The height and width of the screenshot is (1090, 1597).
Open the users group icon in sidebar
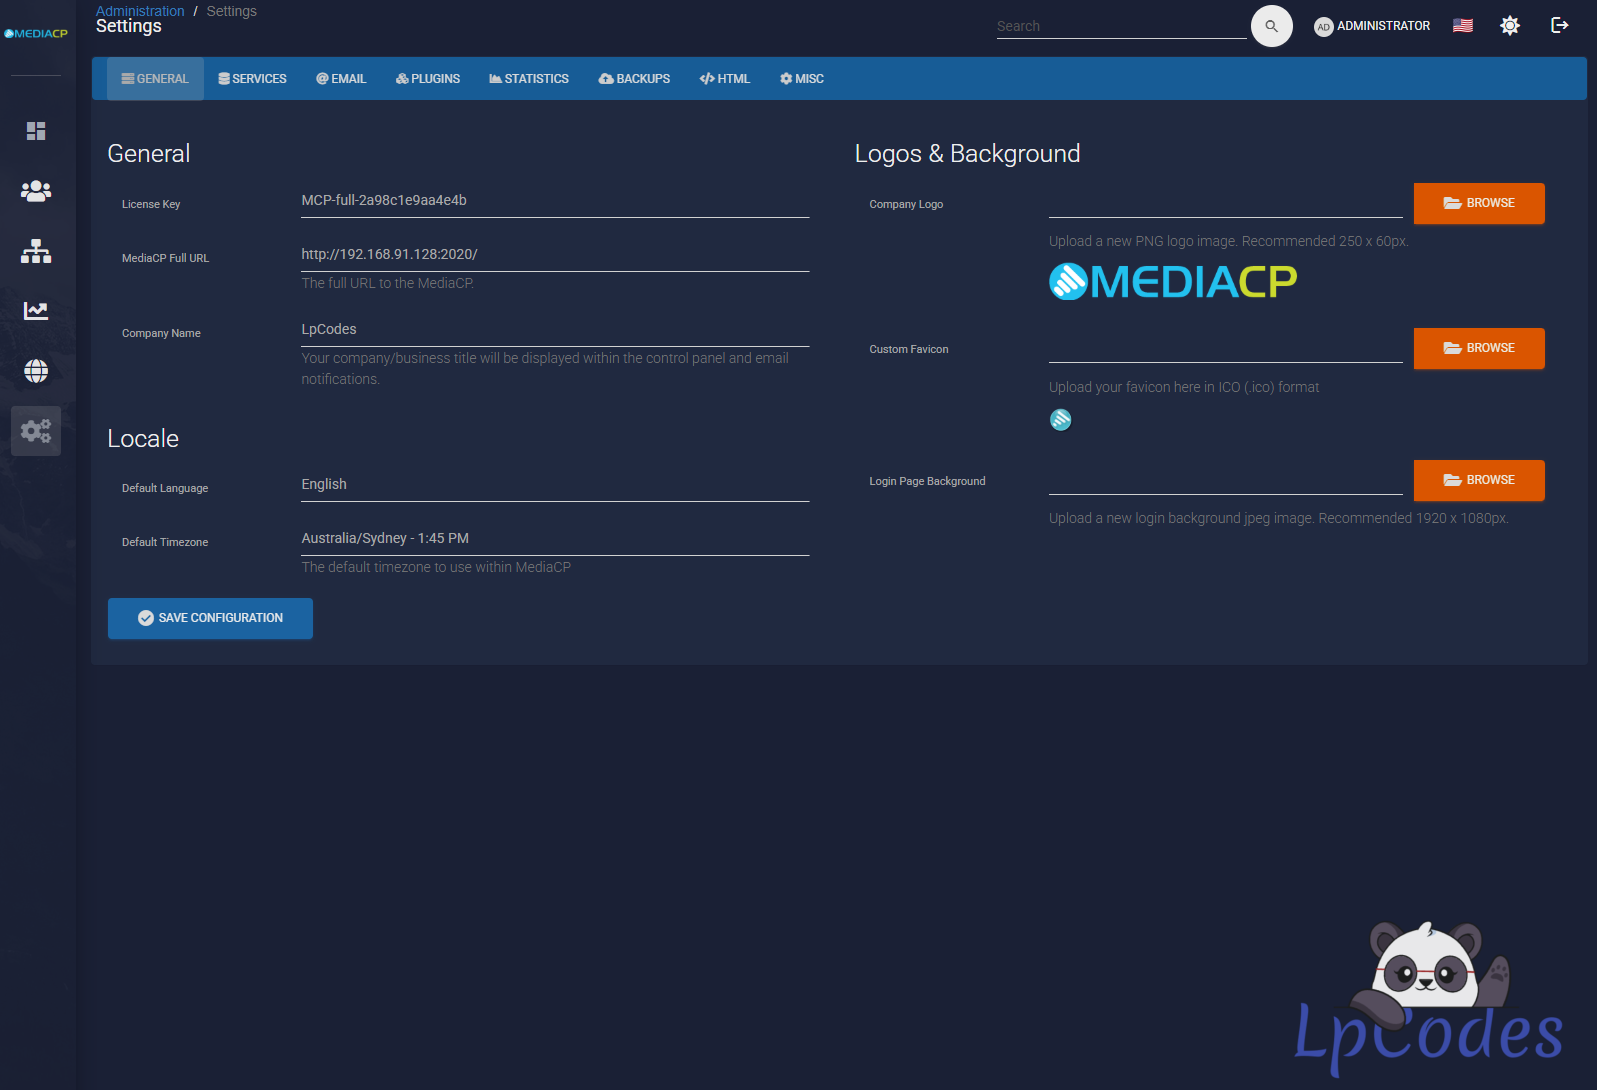point(36,191)
